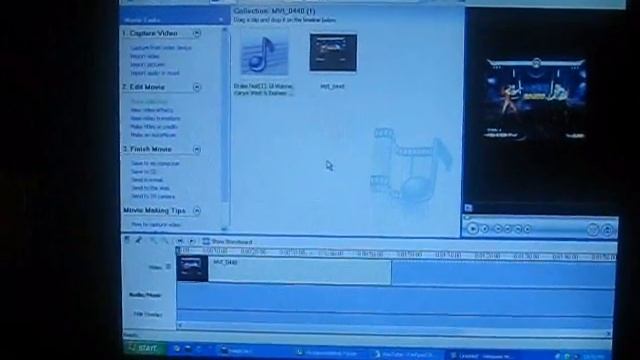Rewind the timeline

coord(180,241)
